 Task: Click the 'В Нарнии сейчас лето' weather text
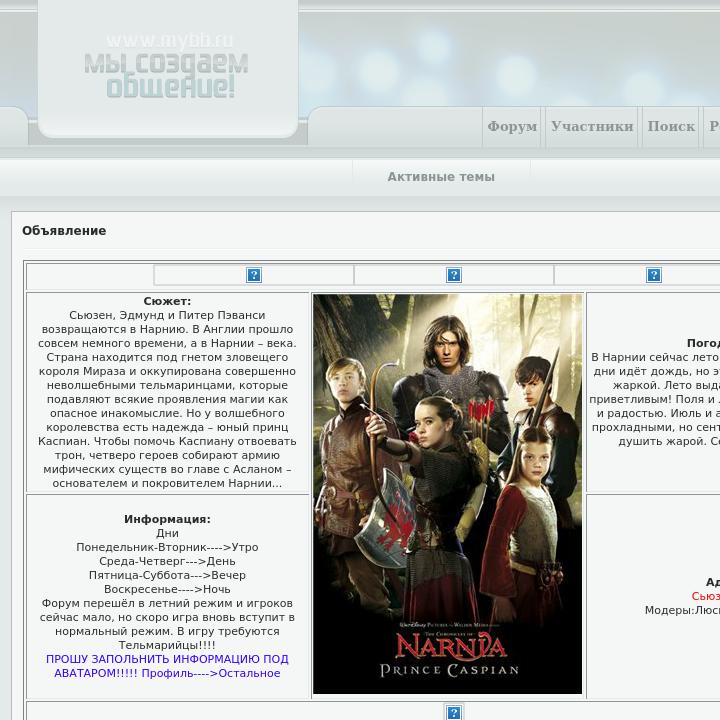pyautogui.click(x=655, y=357)
